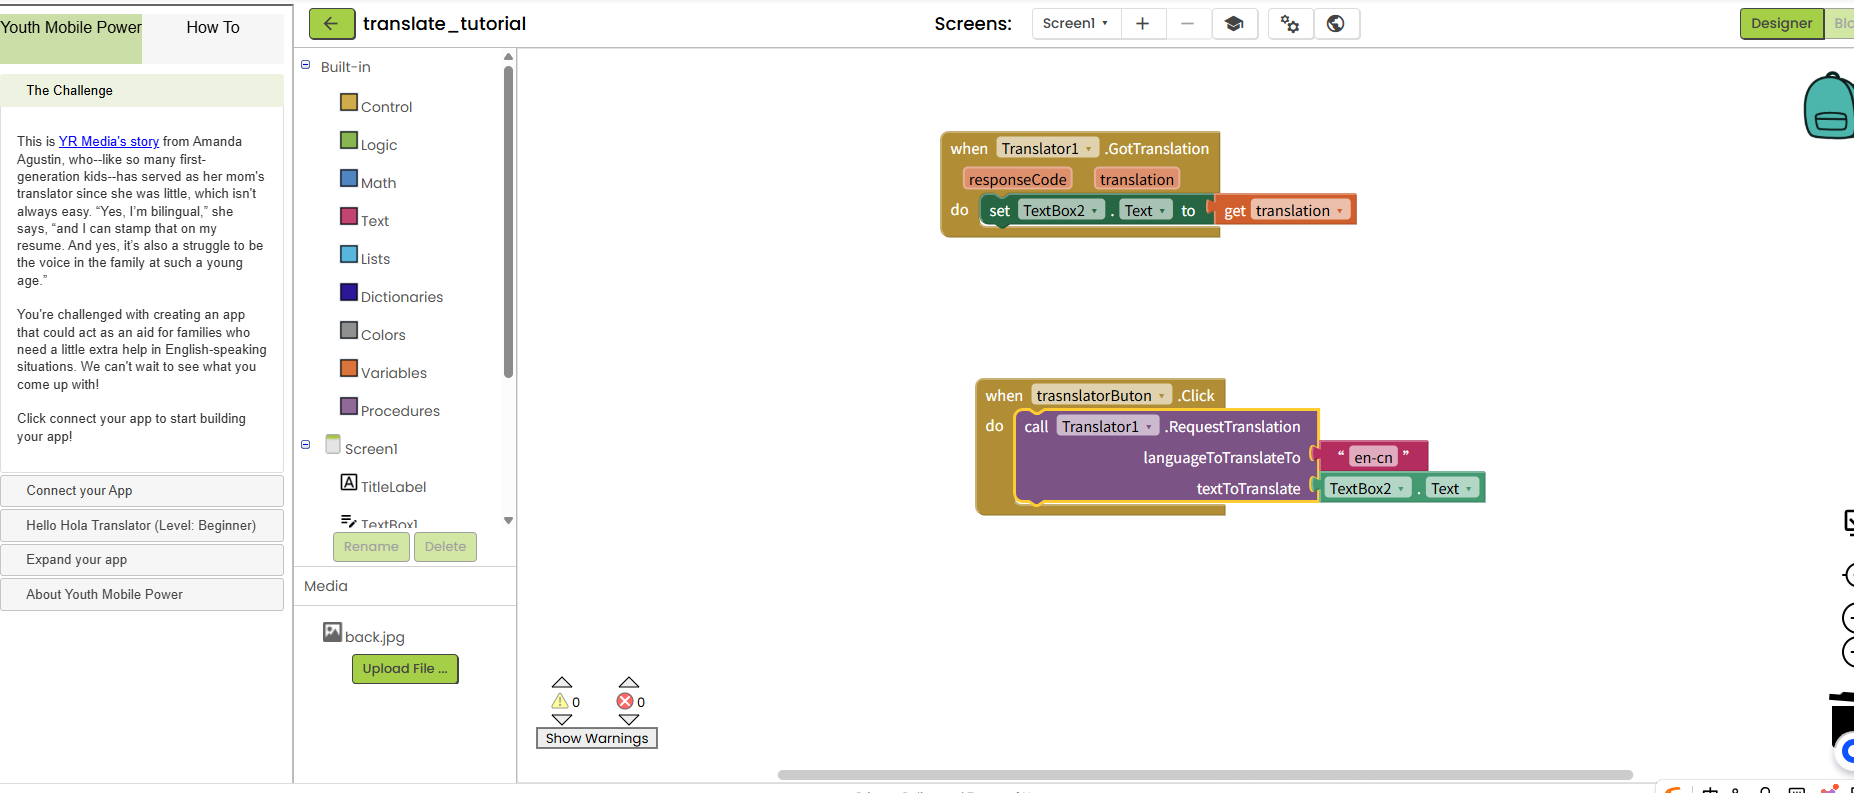Switch to Designer view
The height and width of the screenshot is (793, 1854).
[x=1781, y=24]
